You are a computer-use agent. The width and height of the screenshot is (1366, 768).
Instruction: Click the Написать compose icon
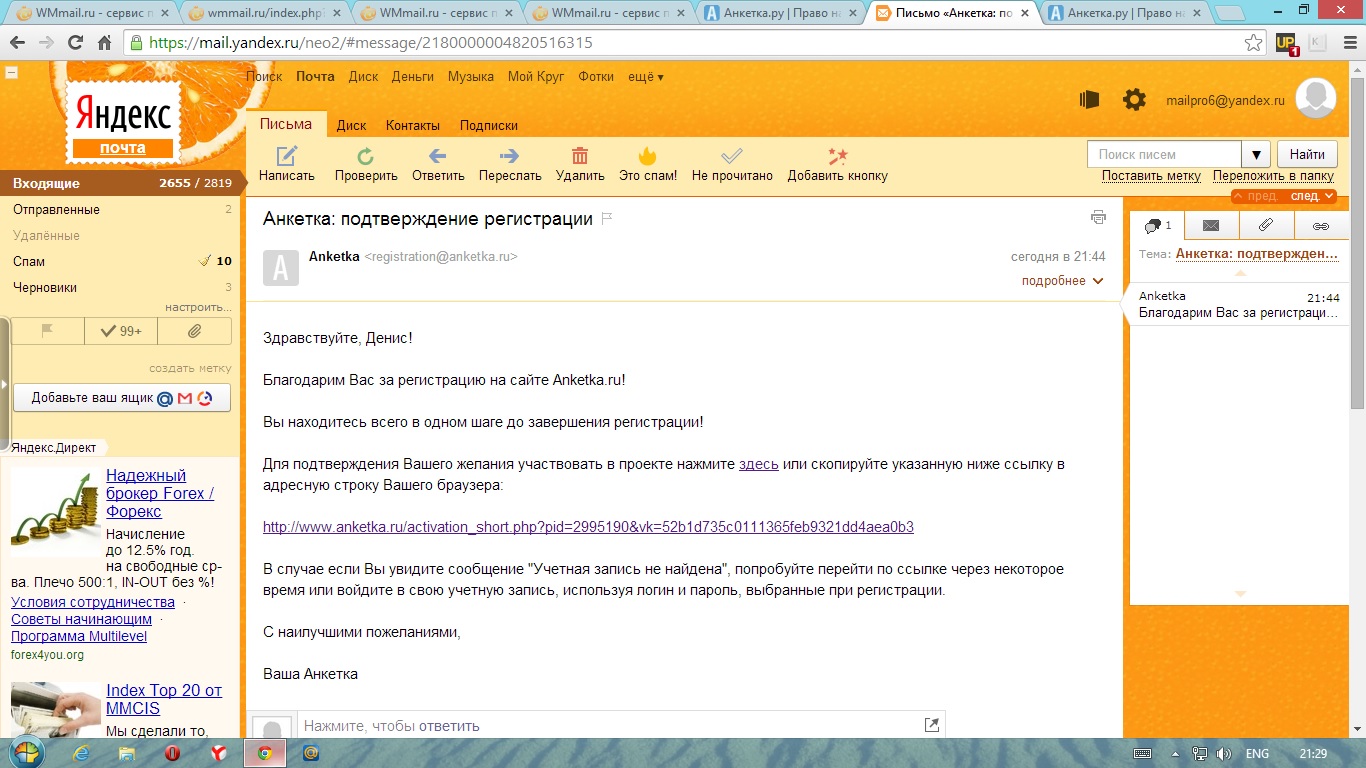pyautogui.click(x=287, y=156)
